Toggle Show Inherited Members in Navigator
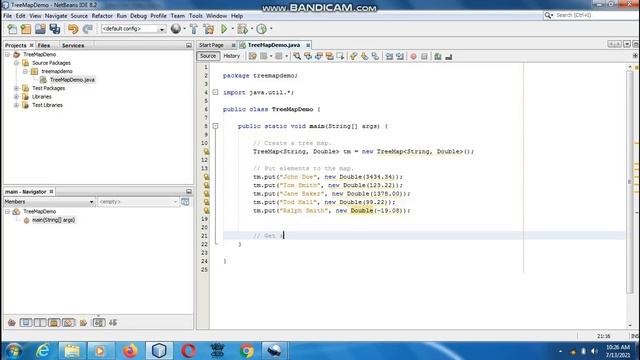The image size is (640, 360). click(x=12, y=323)
